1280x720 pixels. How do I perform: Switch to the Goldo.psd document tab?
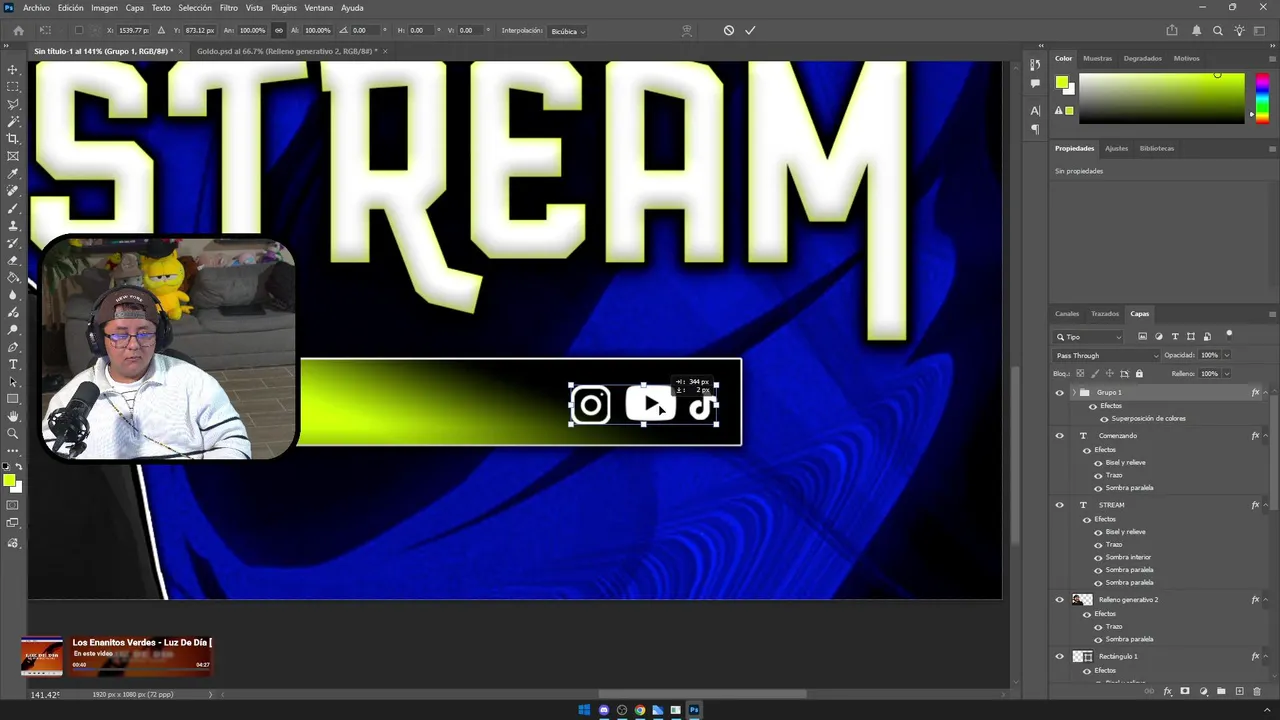(286, 51)
